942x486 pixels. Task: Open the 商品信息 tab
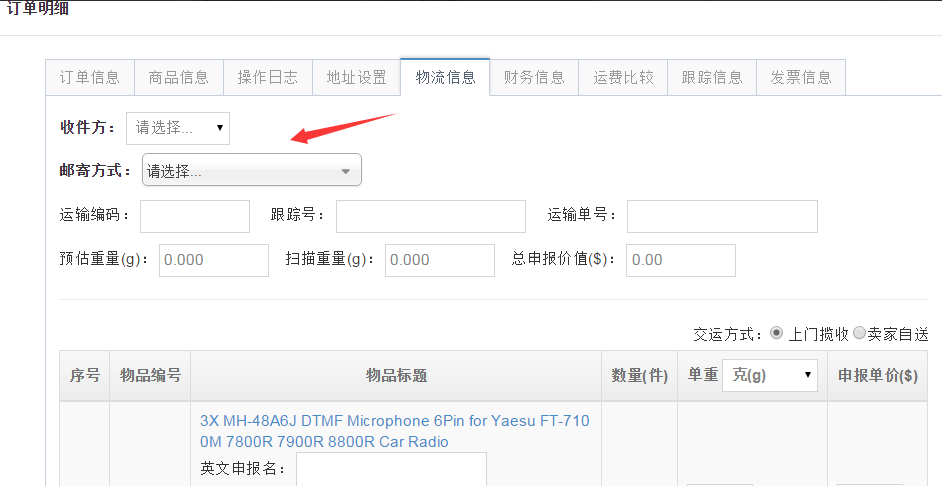[x=178, y=77]
